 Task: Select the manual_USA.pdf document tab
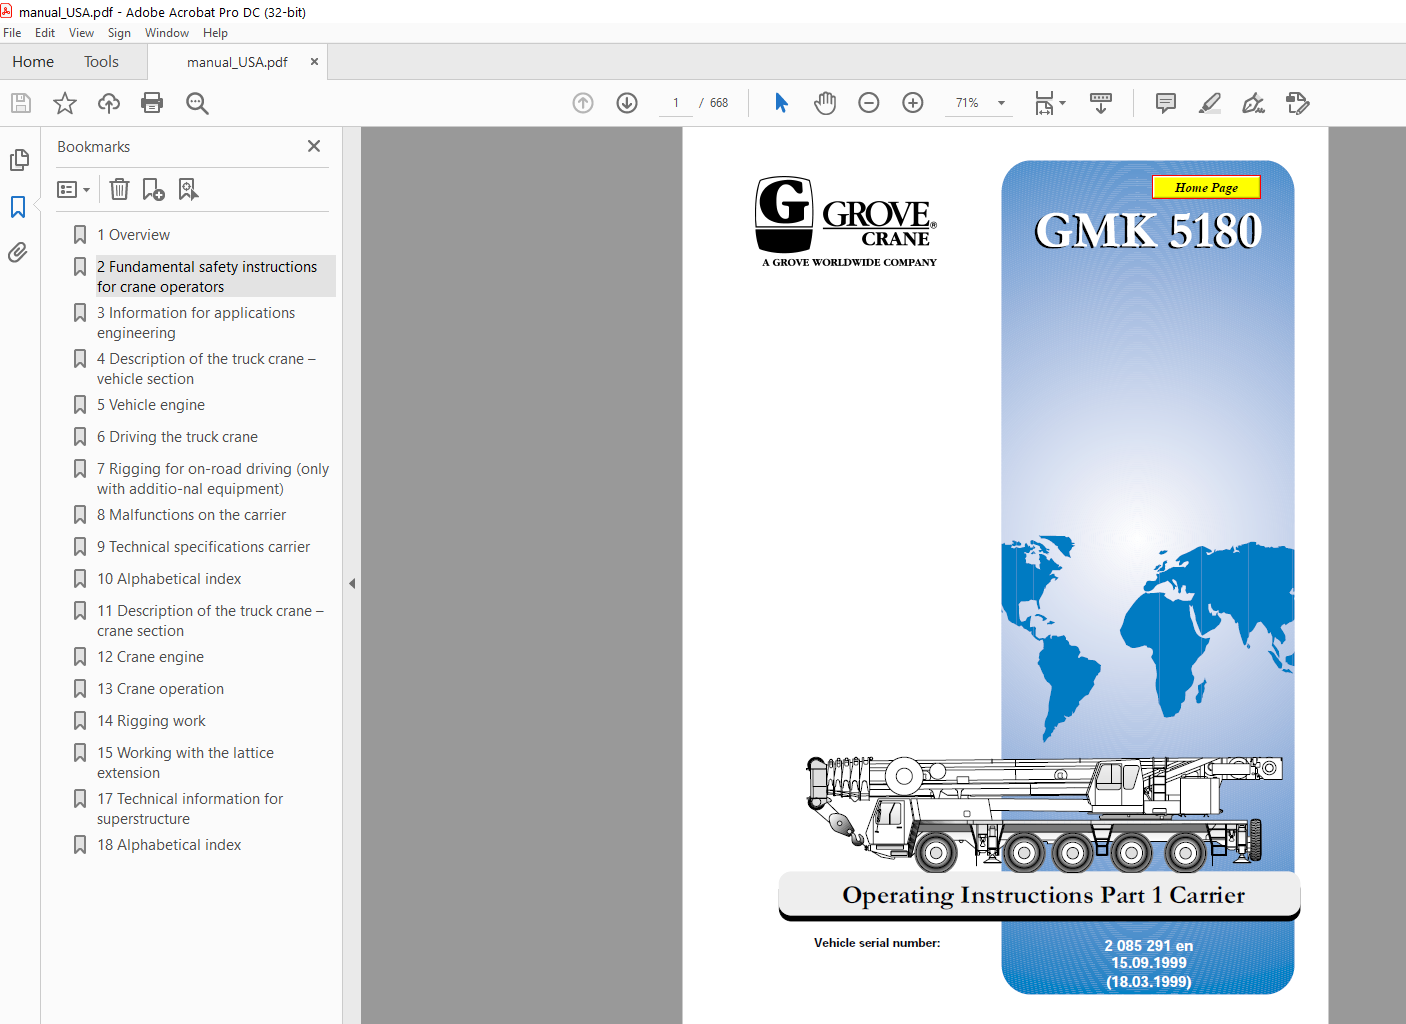(x=237, y=62)
